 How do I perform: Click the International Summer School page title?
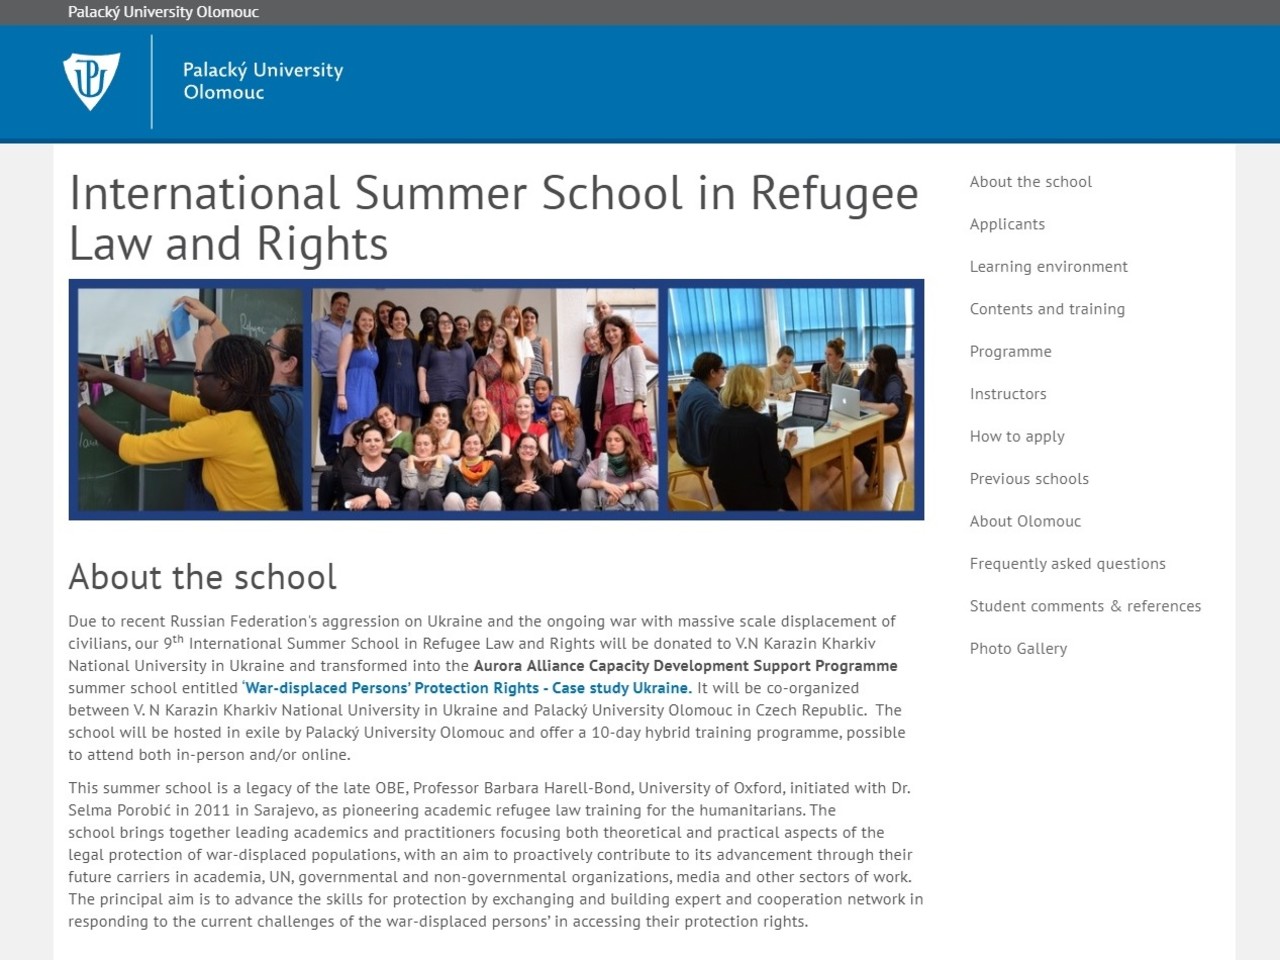(493, 218)
